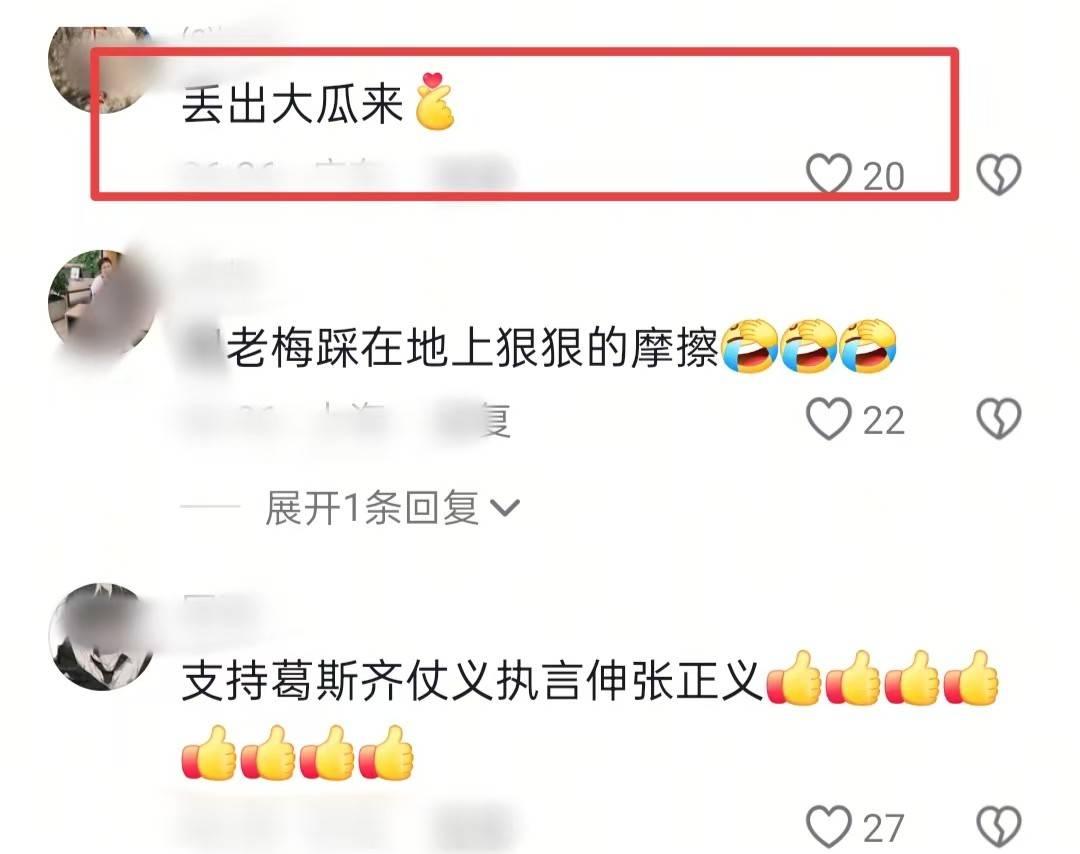This screenshot has width=1080, height=854.
Task: Click the like count 20
Action: (x=883, y=177)
